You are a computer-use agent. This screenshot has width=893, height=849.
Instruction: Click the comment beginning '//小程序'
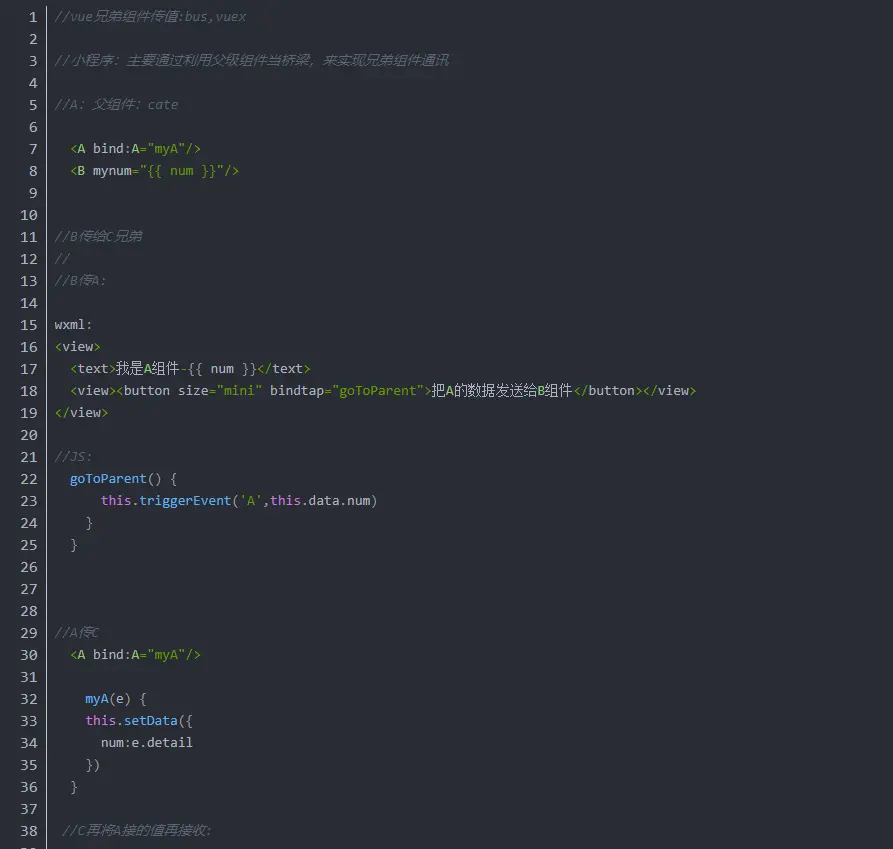(x=252, y=61)
